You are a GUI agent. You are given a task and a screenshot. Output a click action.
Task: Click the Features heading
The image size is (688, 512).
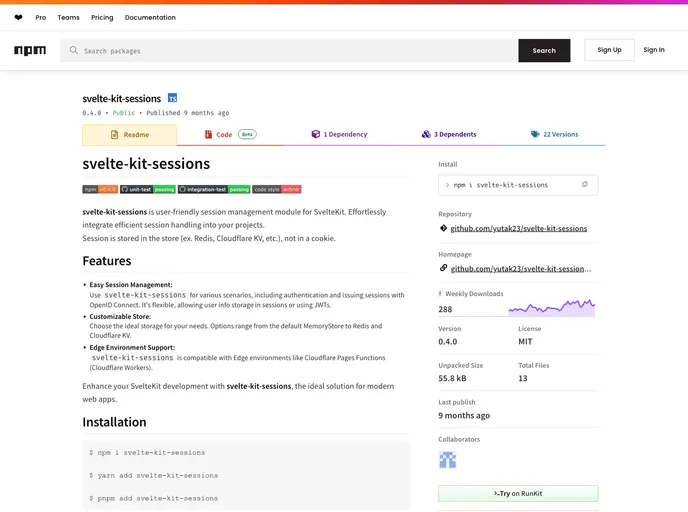[107, 261]
